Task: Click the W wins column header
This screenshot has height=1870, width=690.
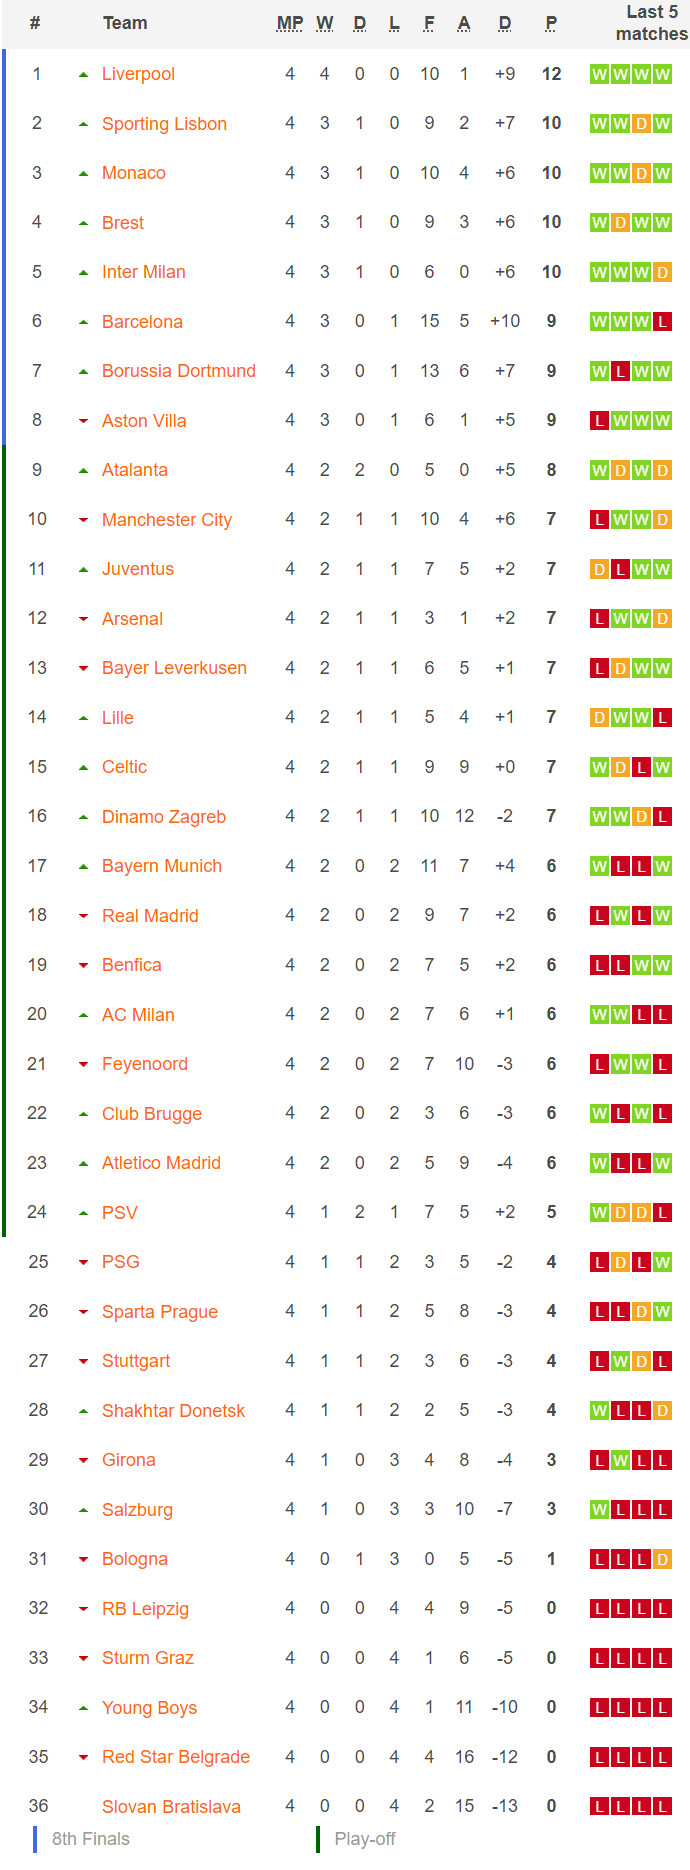Action: (325, 23)
